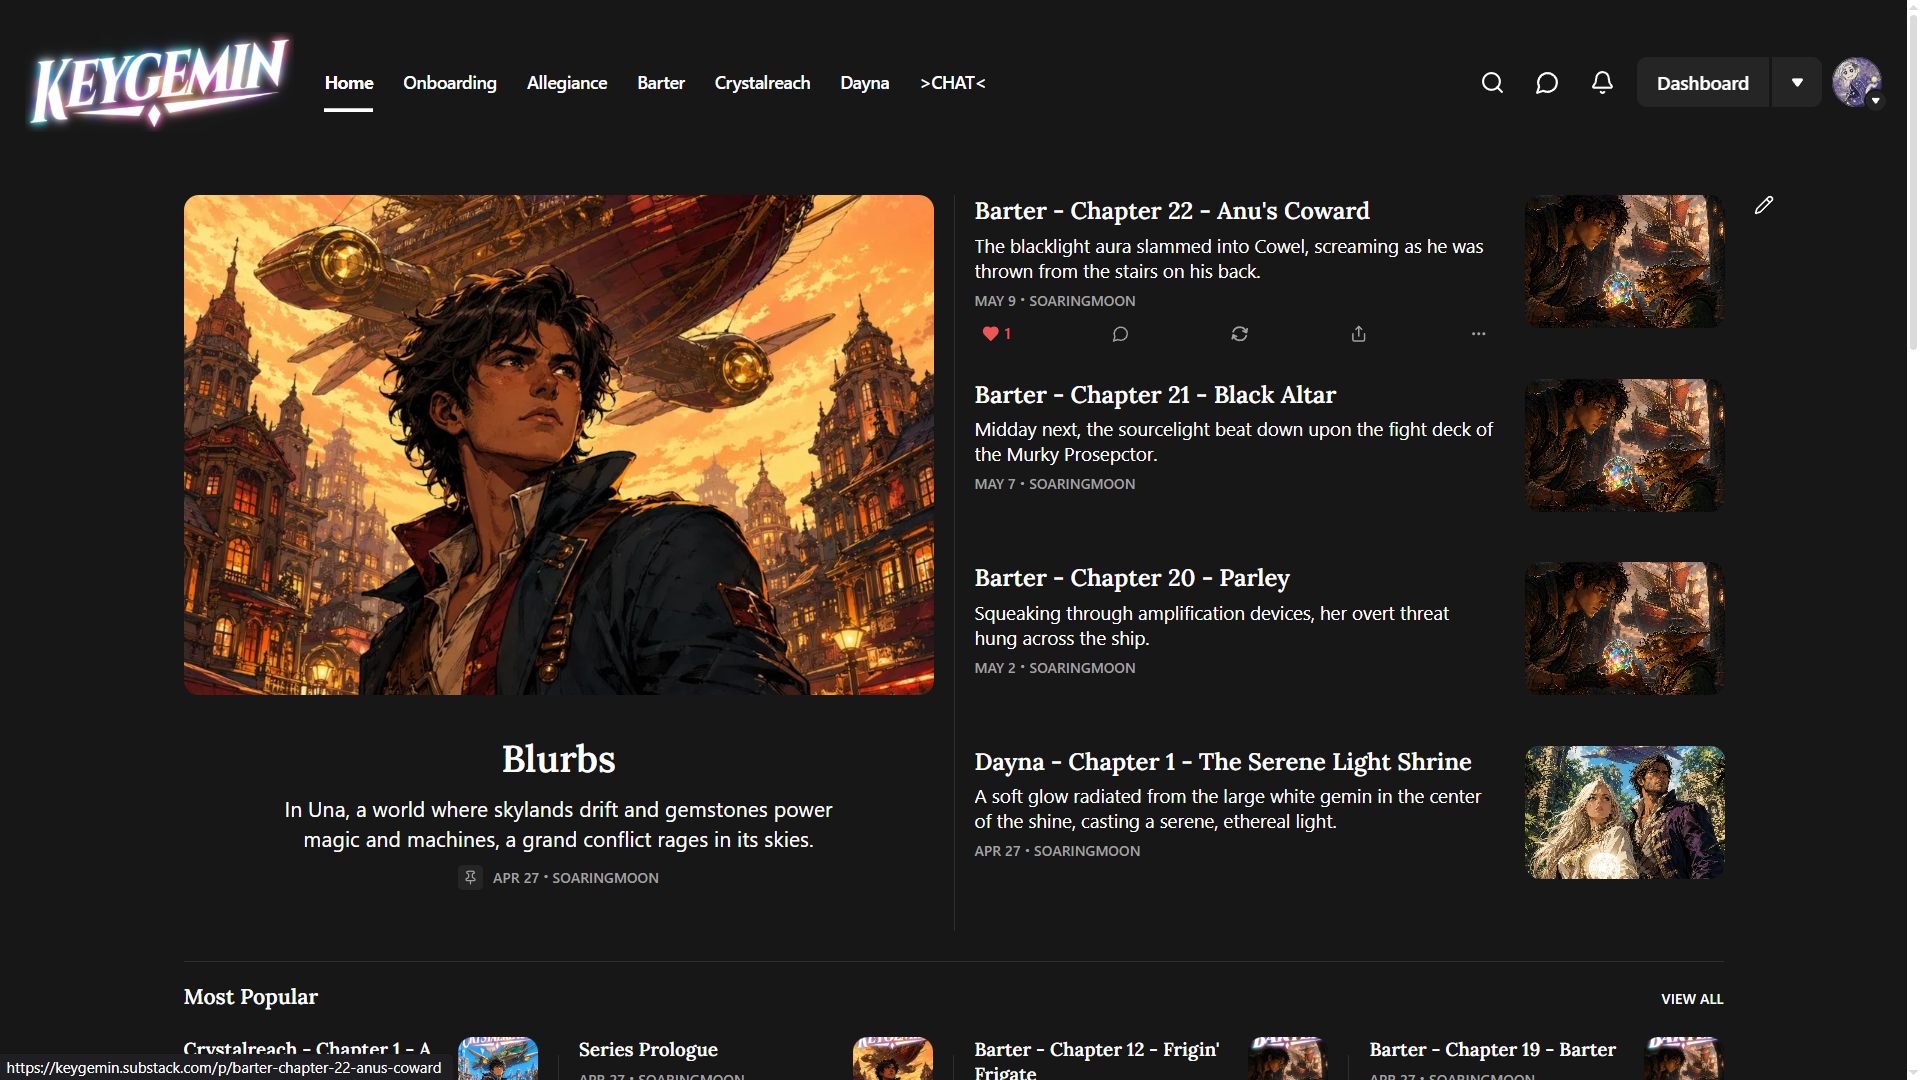Open more options for Chapter 22 post
This screenshot has height=1080, width=1920.
click(x=1479, y=334)
